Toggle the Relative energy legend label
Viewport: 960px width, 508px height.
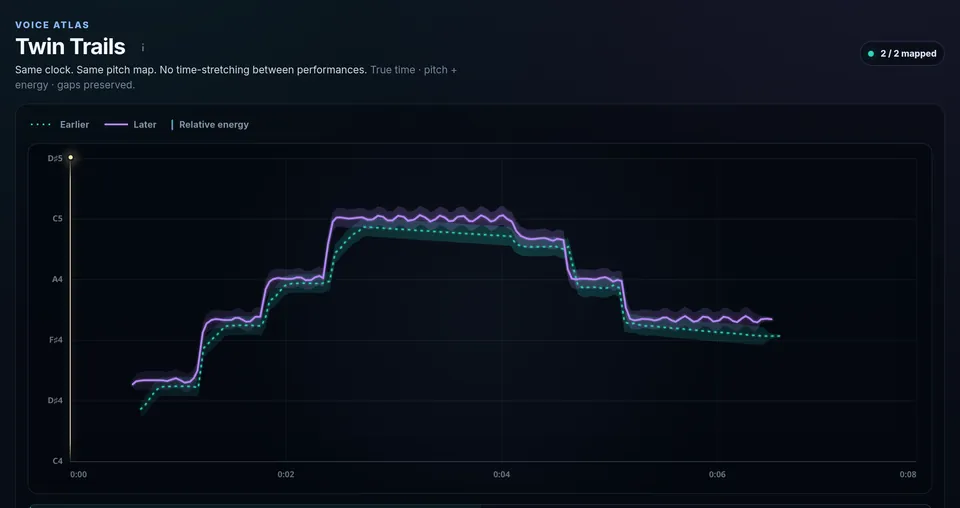214,125
